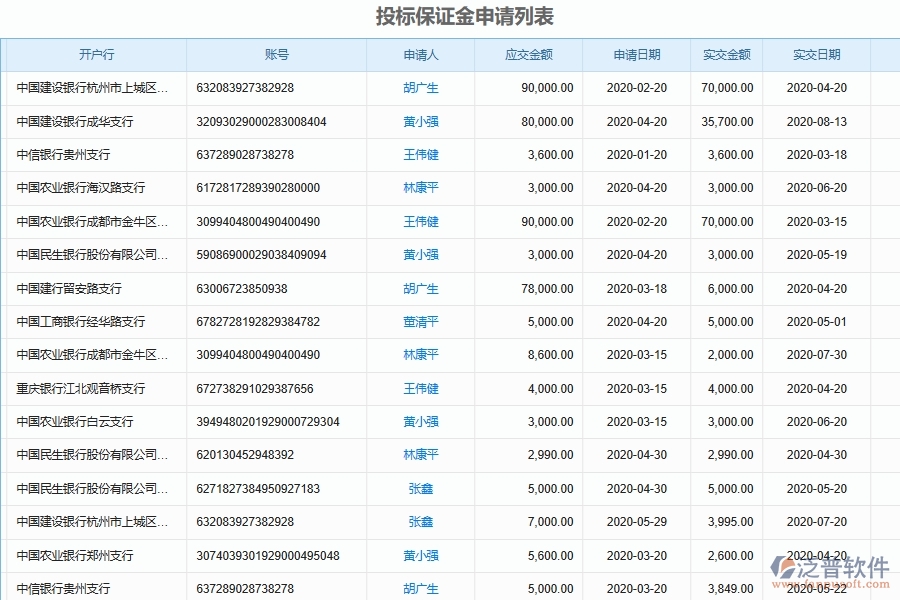The height and width of the screenshot is (600, 900).
Task: Open applicant 王伟健 in 中信银行贵州支行 row
Action: pyautogui.click(x=421, y=155)
